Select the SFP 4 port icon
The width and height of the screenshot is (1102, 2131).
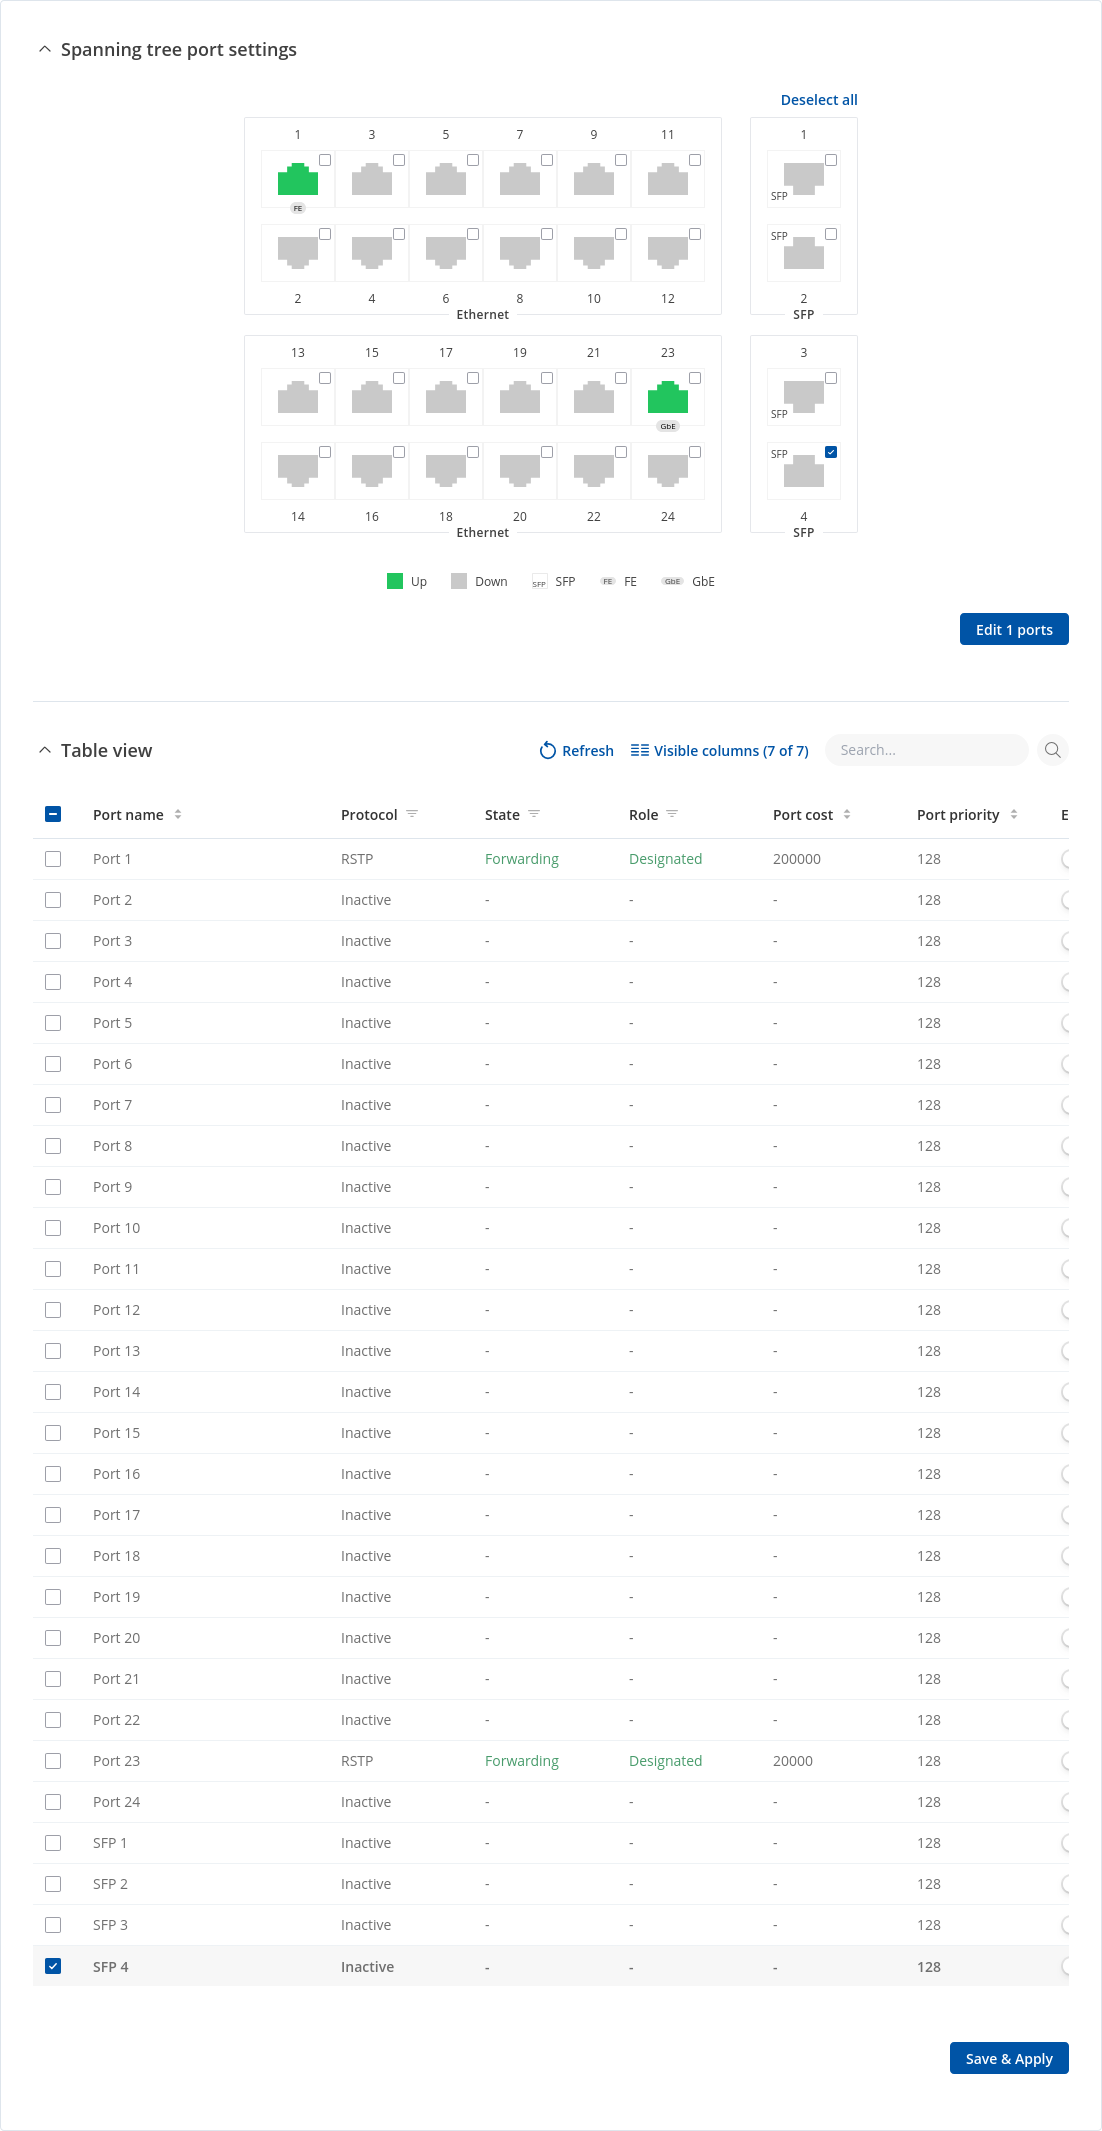coord(803,471)
